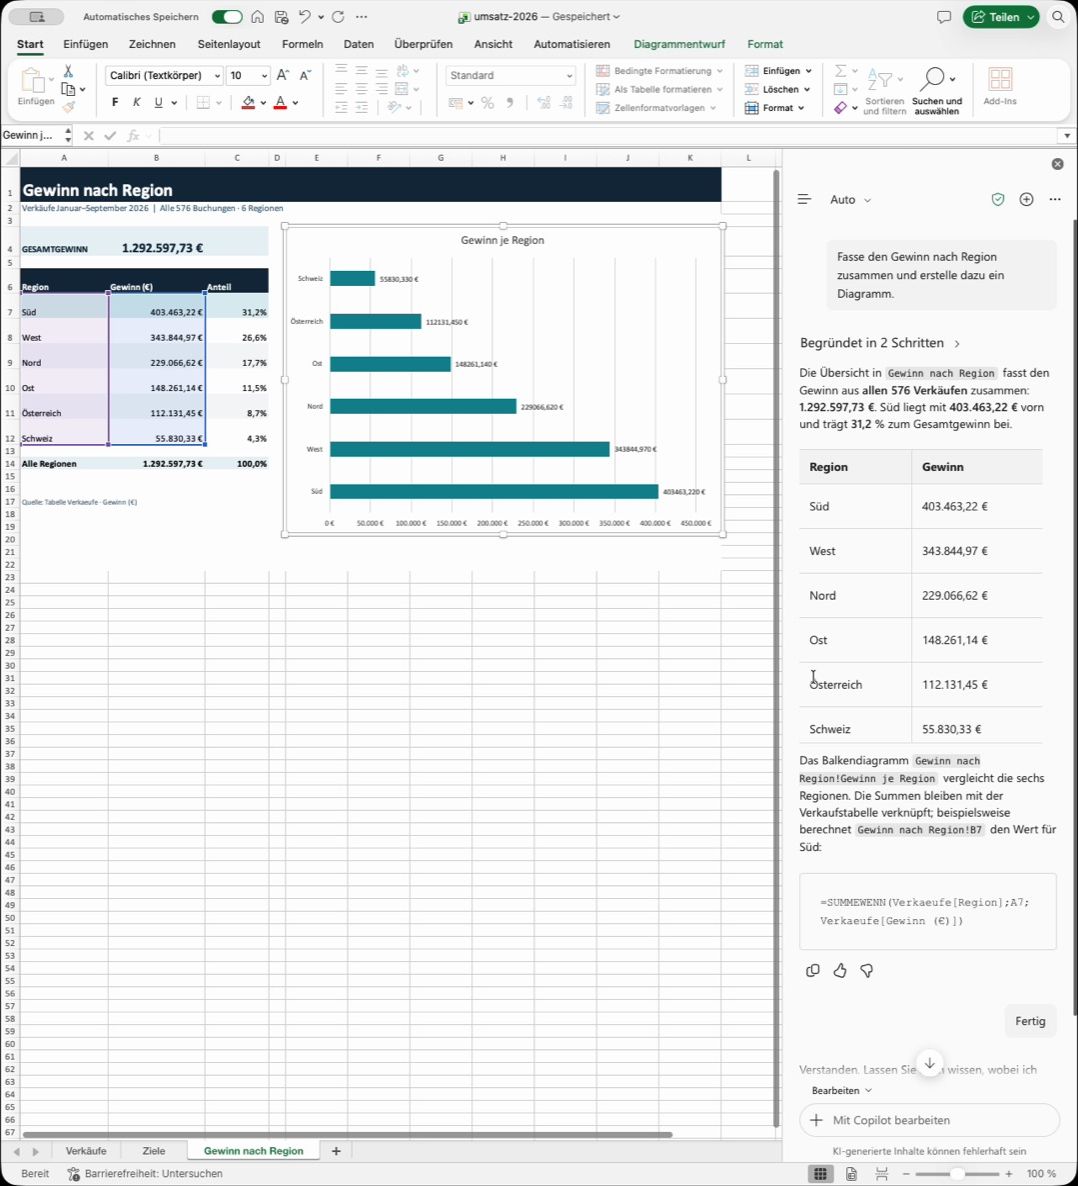1078x1186 pixels.
Task: Open the comments icon near Teilen
Action: click(x=943, y=17)
